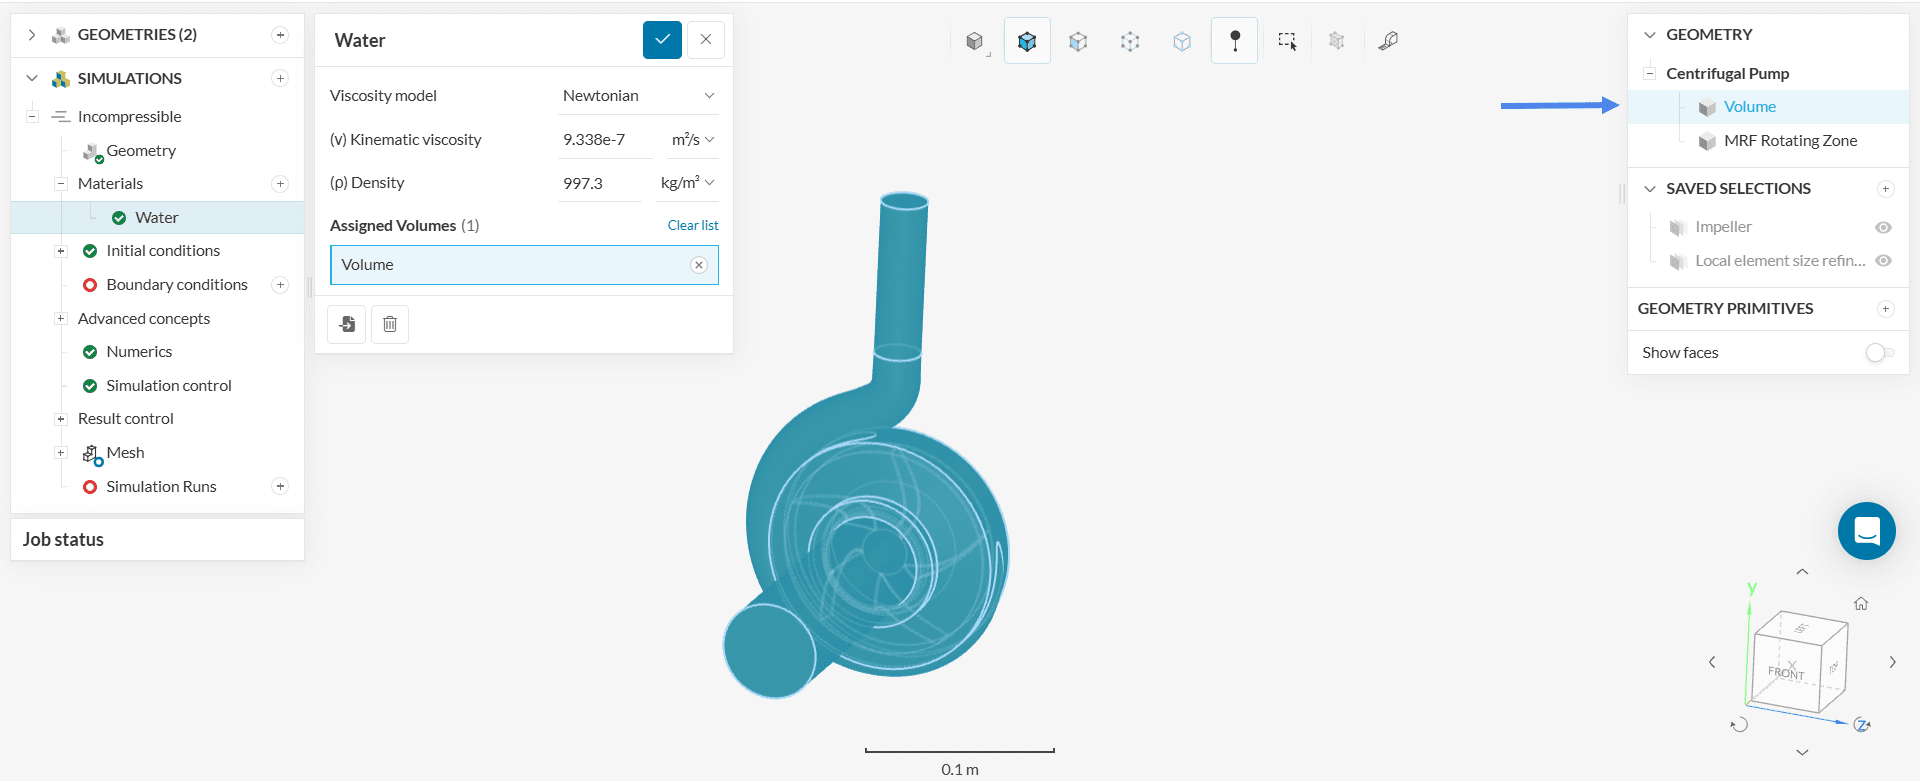Activate the box selection tool in toolbar
The image size is (1920, 781).
pos(1286,41)
